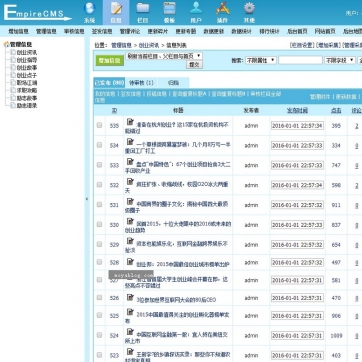Screen dimensions: 362x362
Task: Click the edit icon on row 534
Action: [x=130, y=142]
